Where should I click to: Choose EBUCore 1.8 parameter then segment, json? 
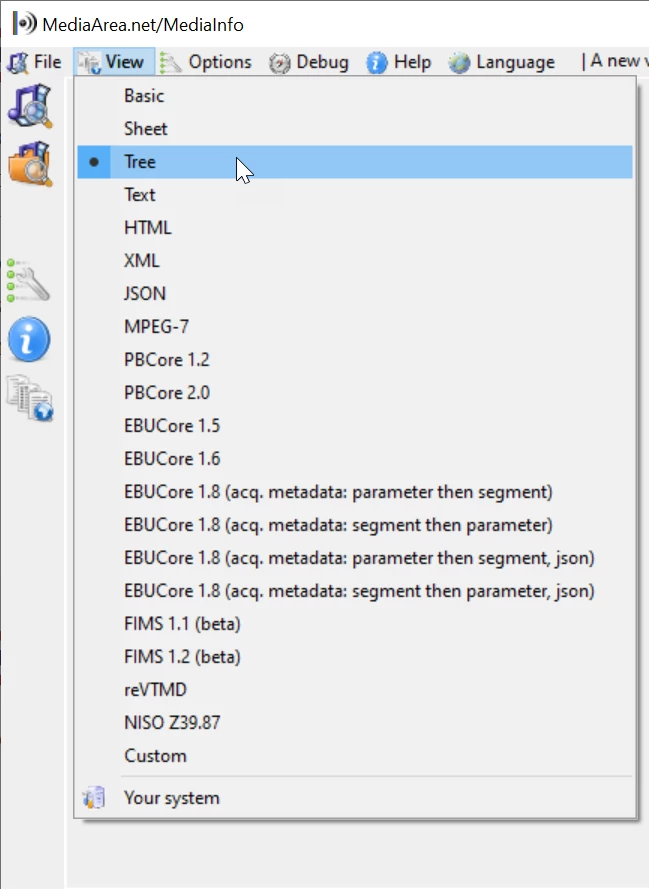point(355,557)
